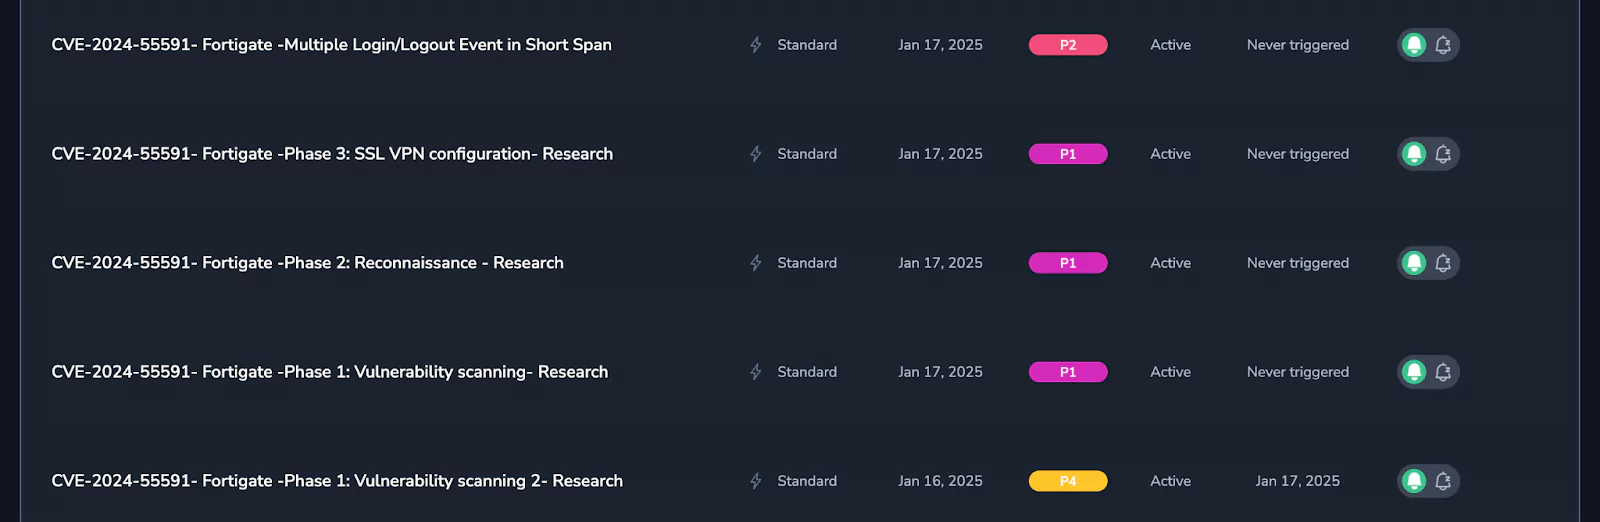Click snooze bell for Vulnerability scanning 2 rule
1600x522 pixels.
pos(1443,481)
